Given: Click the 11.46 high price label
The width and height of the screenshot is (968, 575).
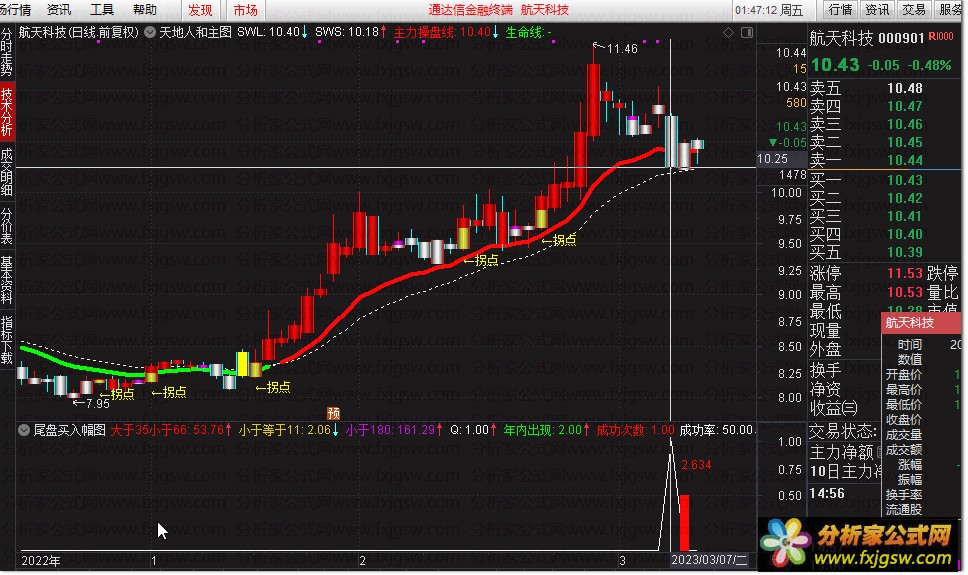Looking at the screenshot, I should (x=622, y=49).
